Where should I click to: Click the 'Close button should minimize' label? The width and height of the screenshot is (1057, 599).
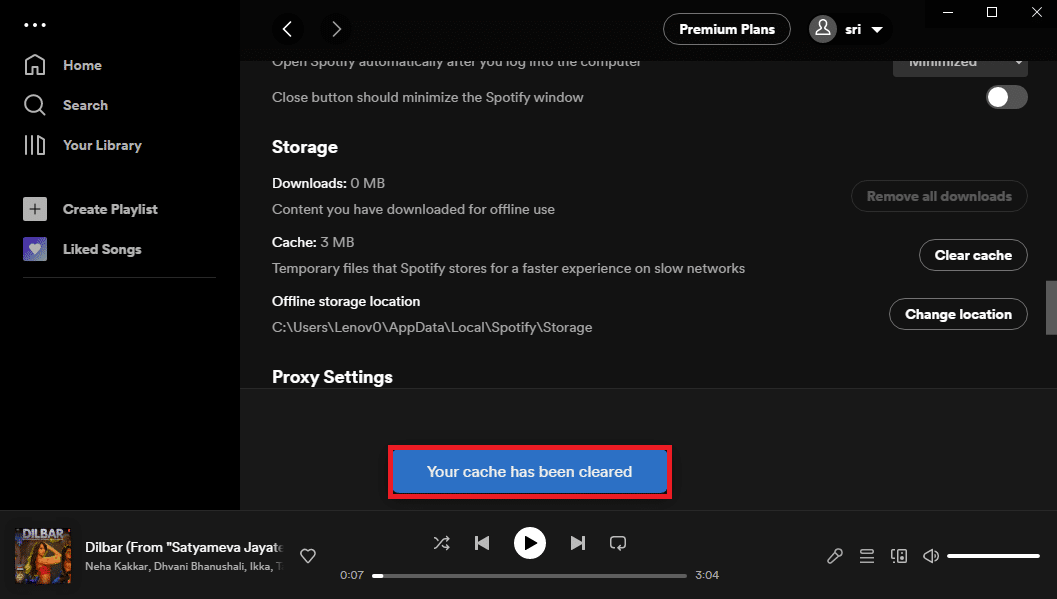(x=427, y=97)
